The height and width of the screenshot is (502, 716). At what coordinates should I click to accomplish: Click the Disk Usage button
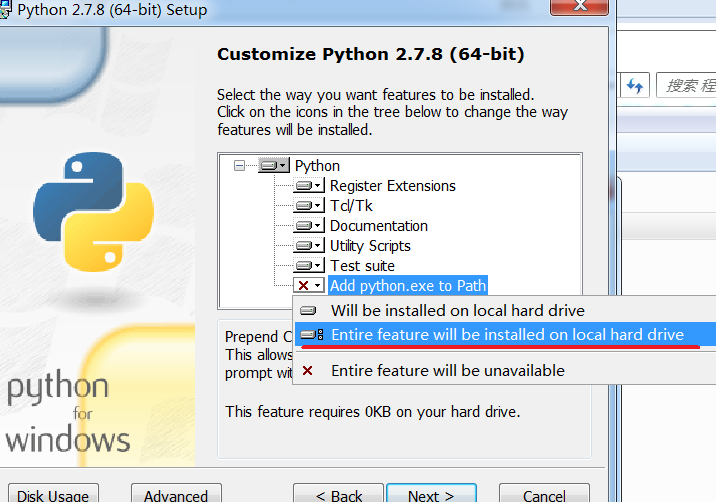tap(53, 493)
